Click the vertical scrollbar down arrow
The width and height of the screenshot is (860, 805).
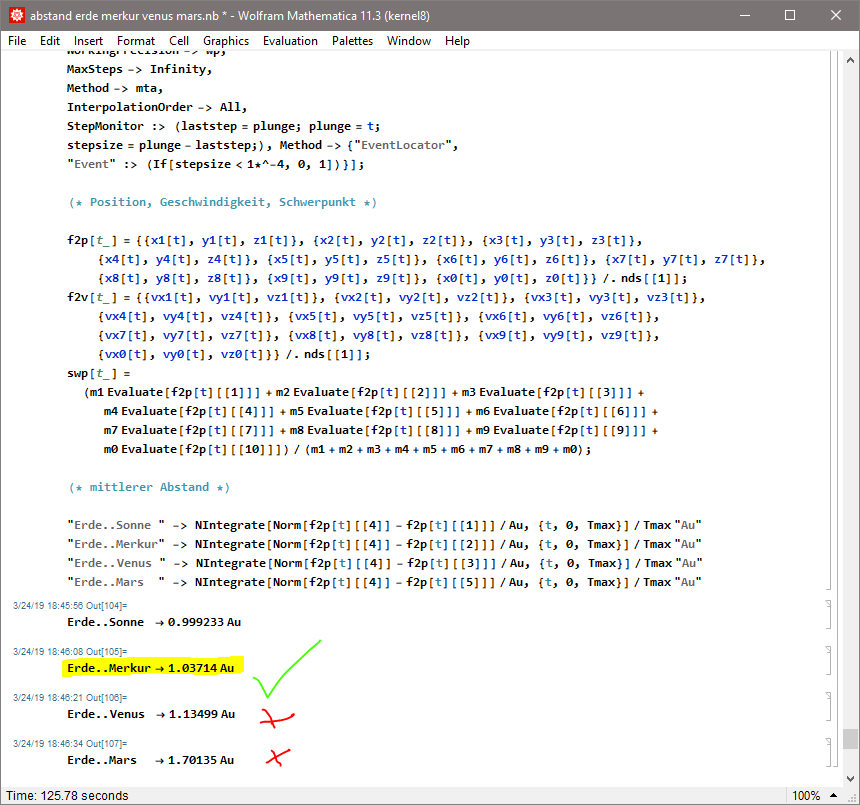(x=850, y=778)
